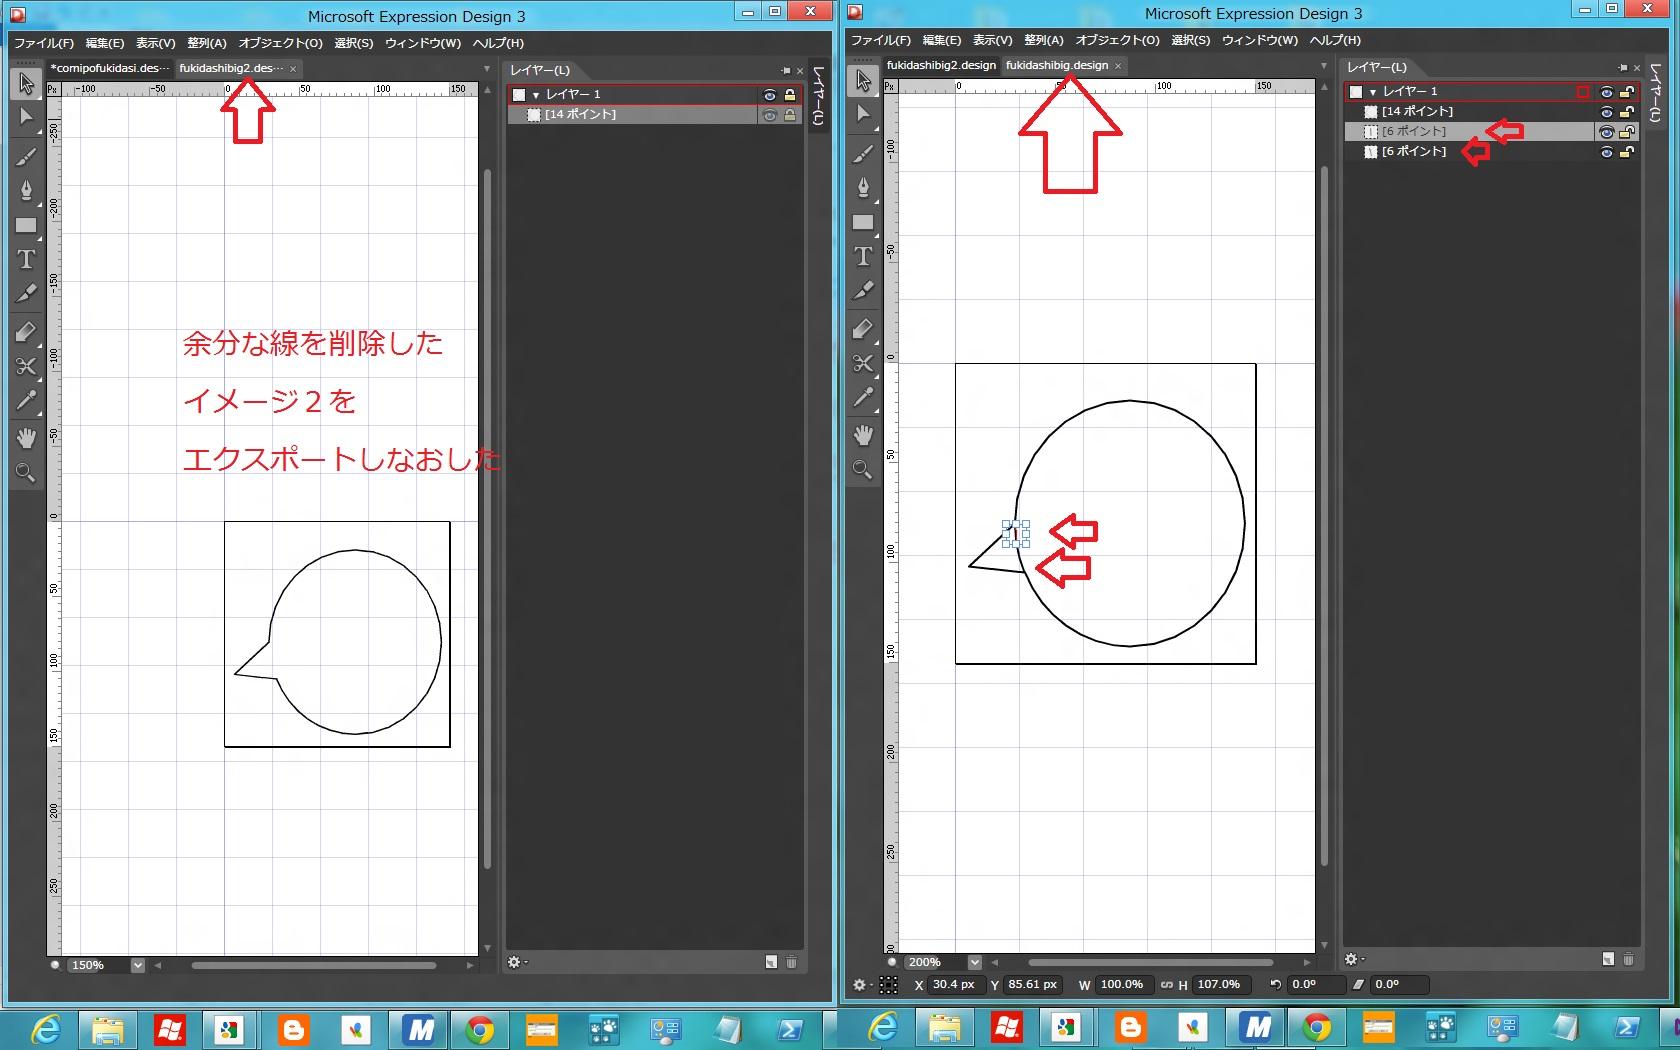The width and height of the screenshot is (1680, 1050).
Task: Select the Direct Selection tool in left window
Action: coord(26,117)
